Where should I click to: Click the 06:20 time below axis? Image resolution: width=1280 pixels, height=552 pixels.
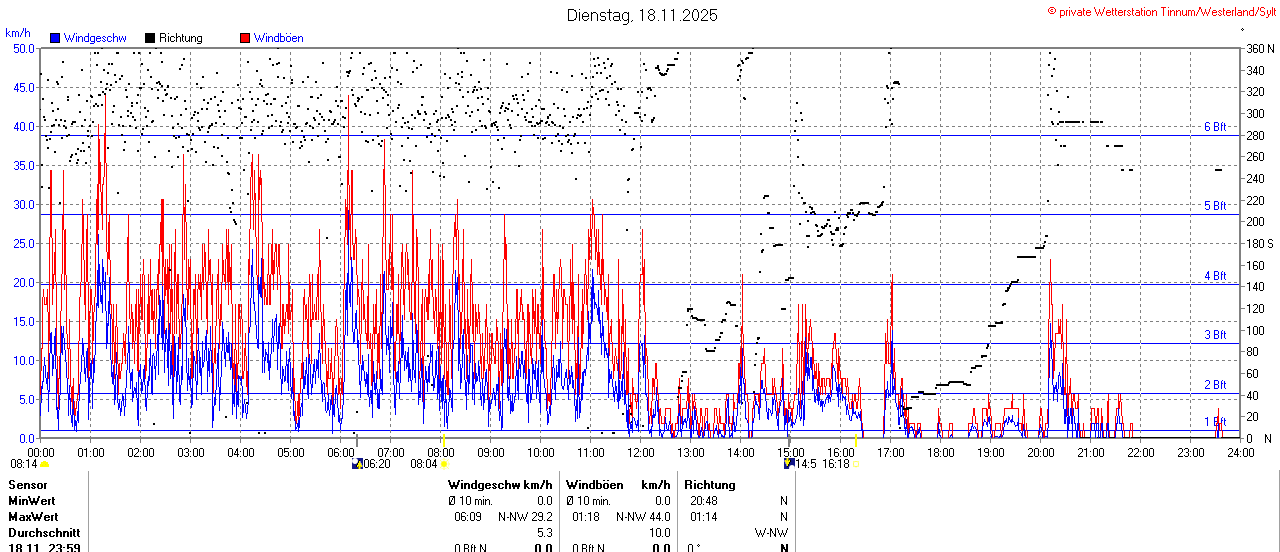tap(377, 464)
